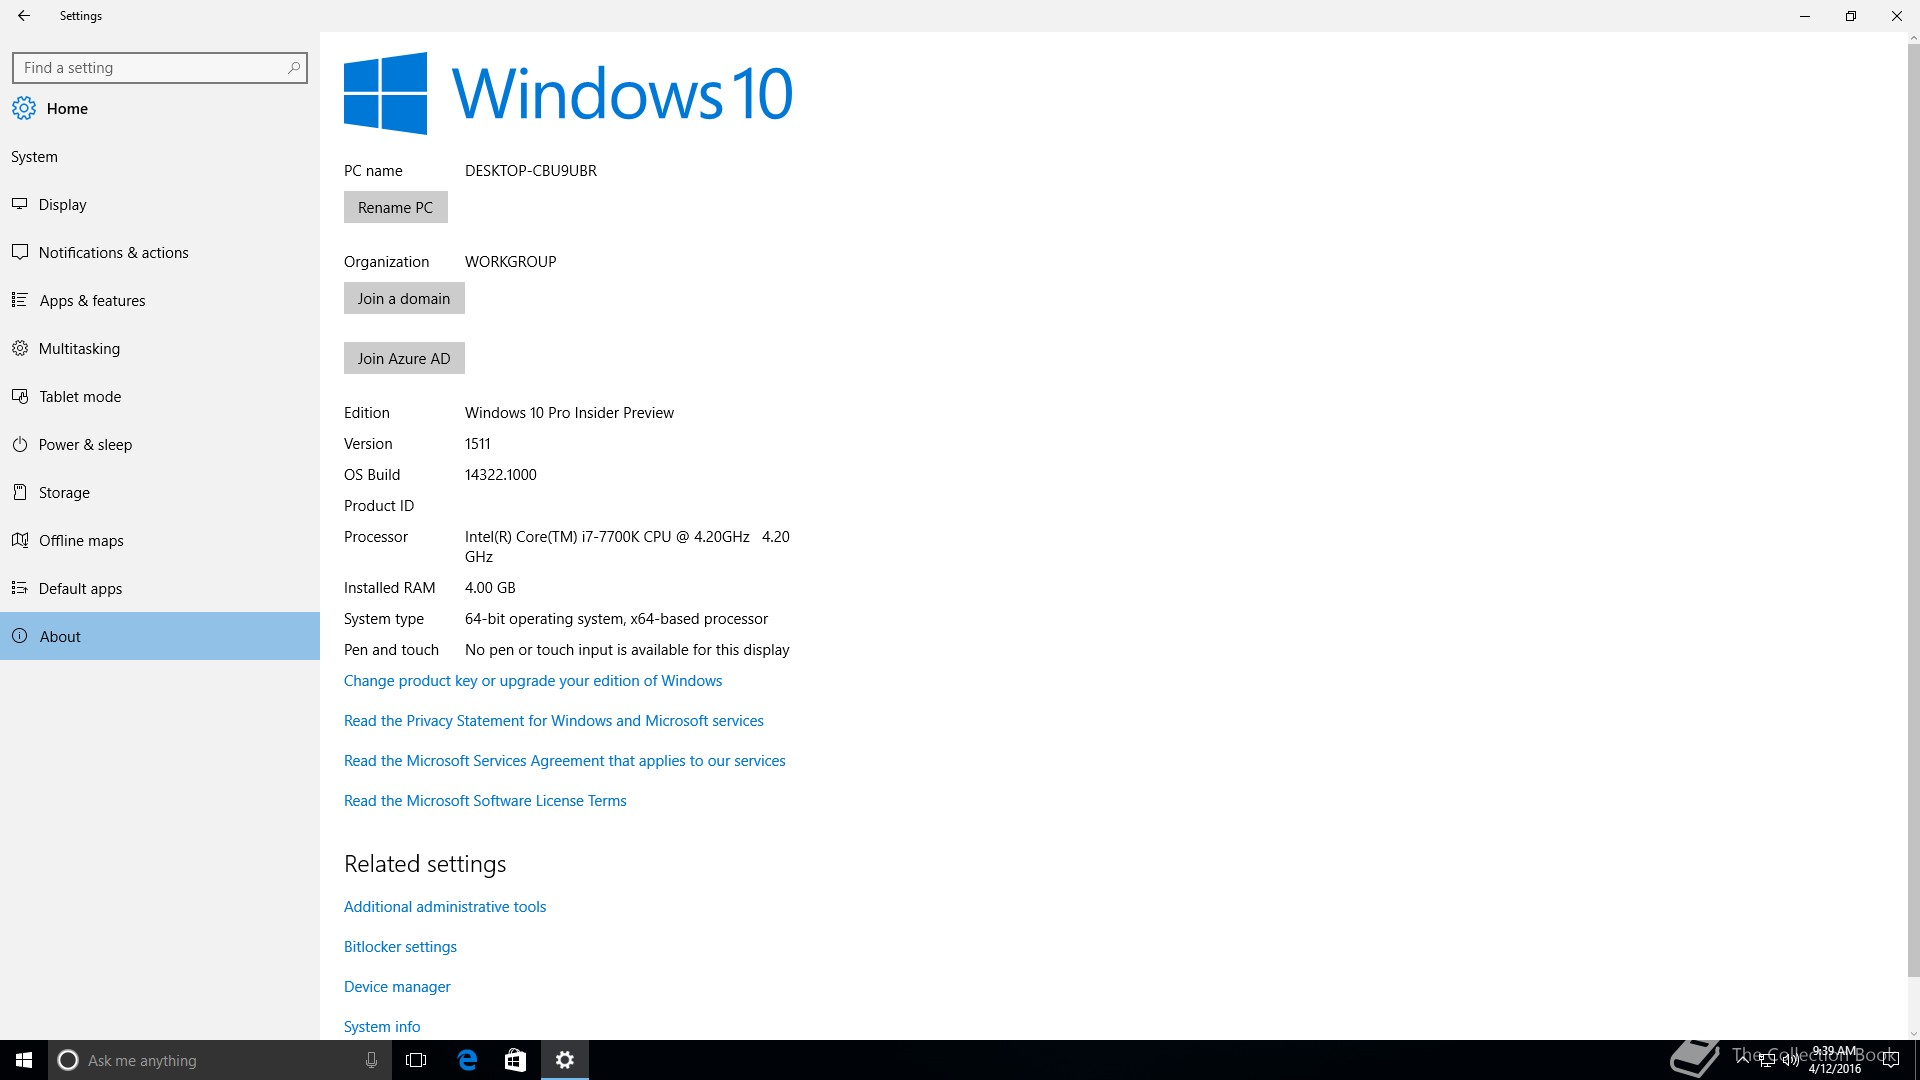Image resolution: width=1920 pixels, height=1080 pixels.
Task: Click the Settings gear taskbar icon
Action: (565, 1060)
